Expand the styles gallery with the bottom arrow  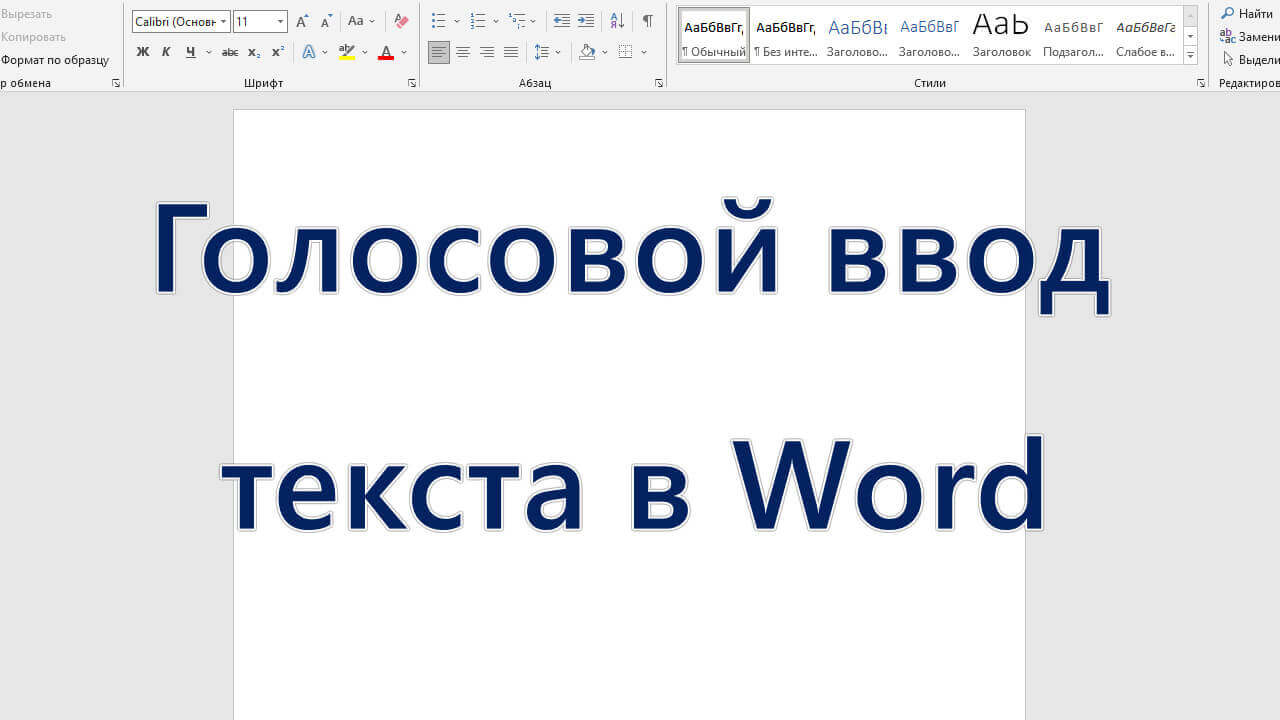[1190, 56]
